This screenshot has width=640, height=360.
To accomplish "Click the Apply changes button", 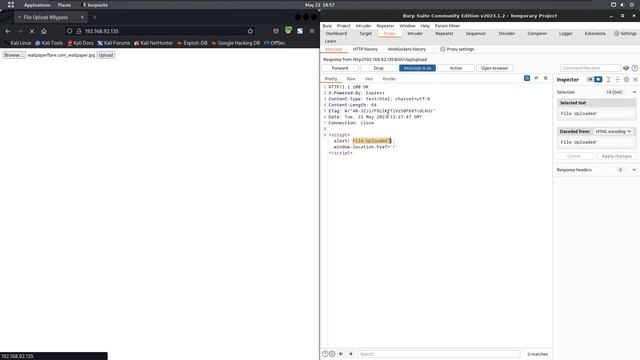I will (616, 156).
